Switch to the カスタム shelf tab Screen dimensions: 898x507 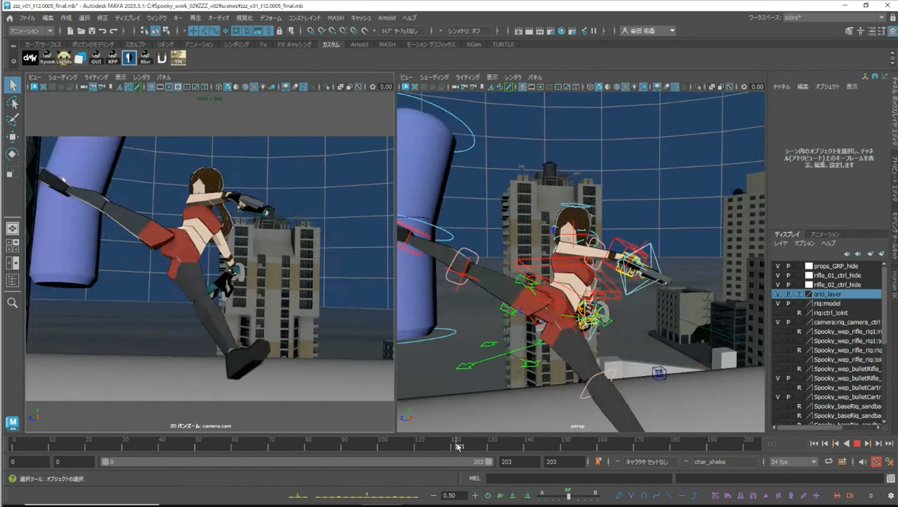point(330,45)
